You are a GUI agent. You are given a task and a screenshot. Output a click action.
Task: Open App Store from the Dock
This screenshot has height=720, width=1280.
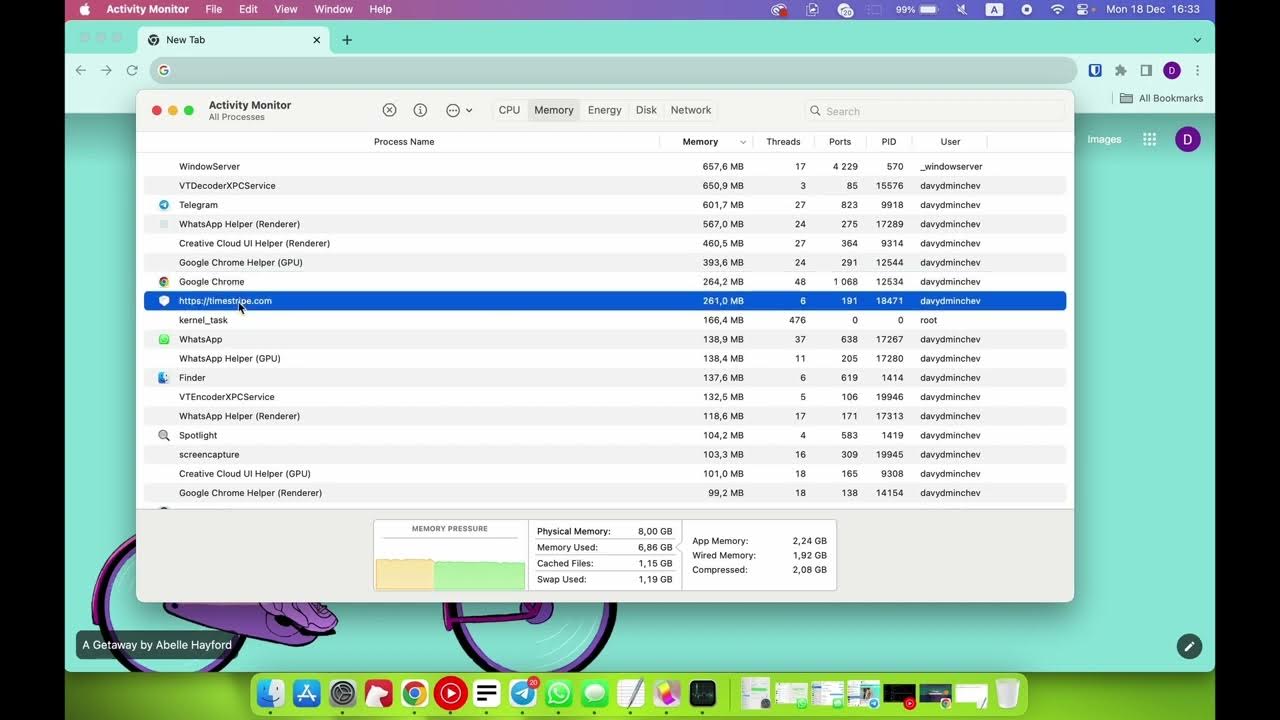pos(307,693)
